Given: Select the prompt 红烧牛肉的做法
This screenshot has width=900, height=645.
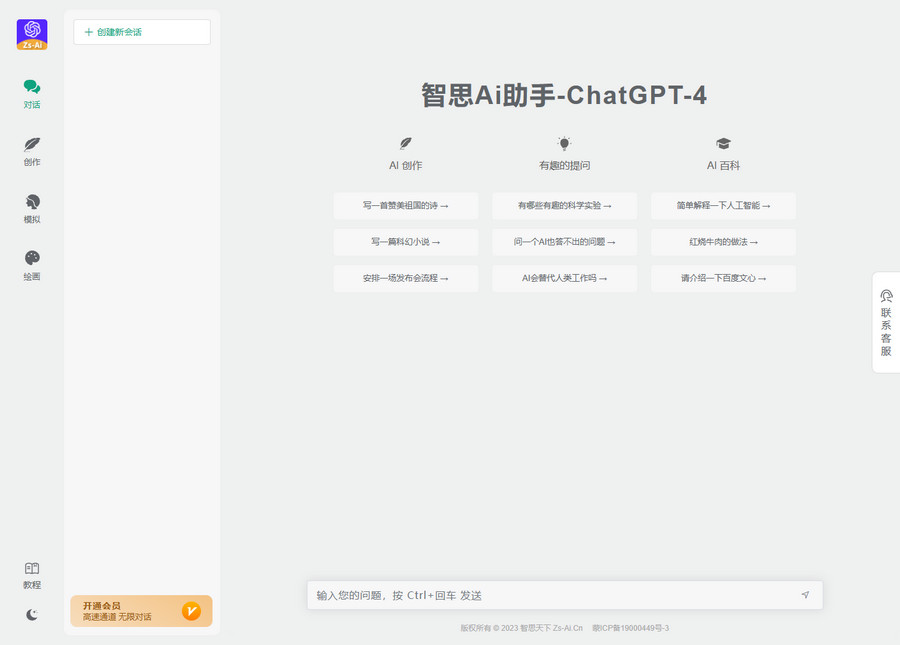Looking at the screenshot, I should [723, 242].
